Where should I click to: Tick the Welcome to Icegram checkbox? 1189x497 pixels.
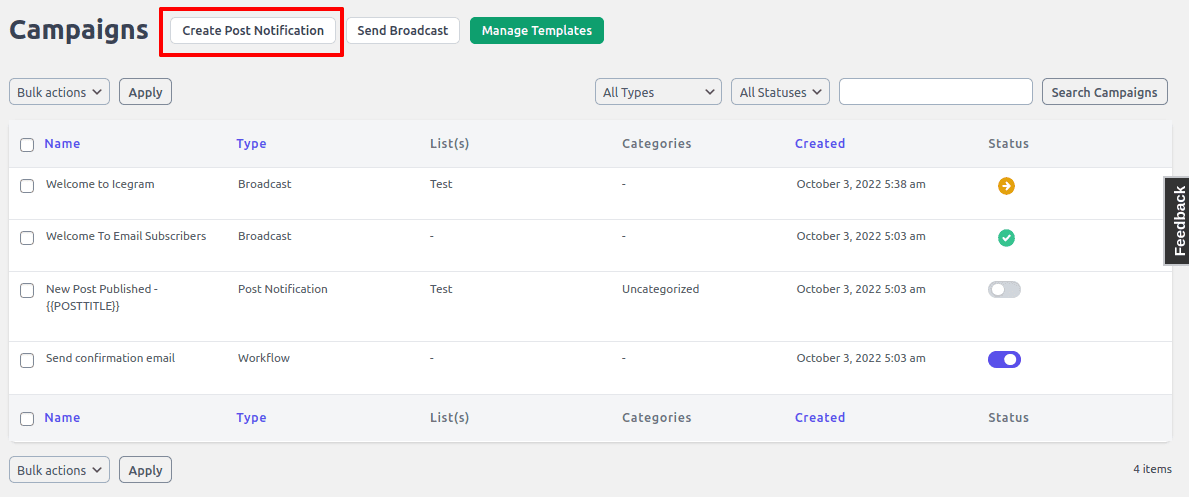[x=27, y=186]
